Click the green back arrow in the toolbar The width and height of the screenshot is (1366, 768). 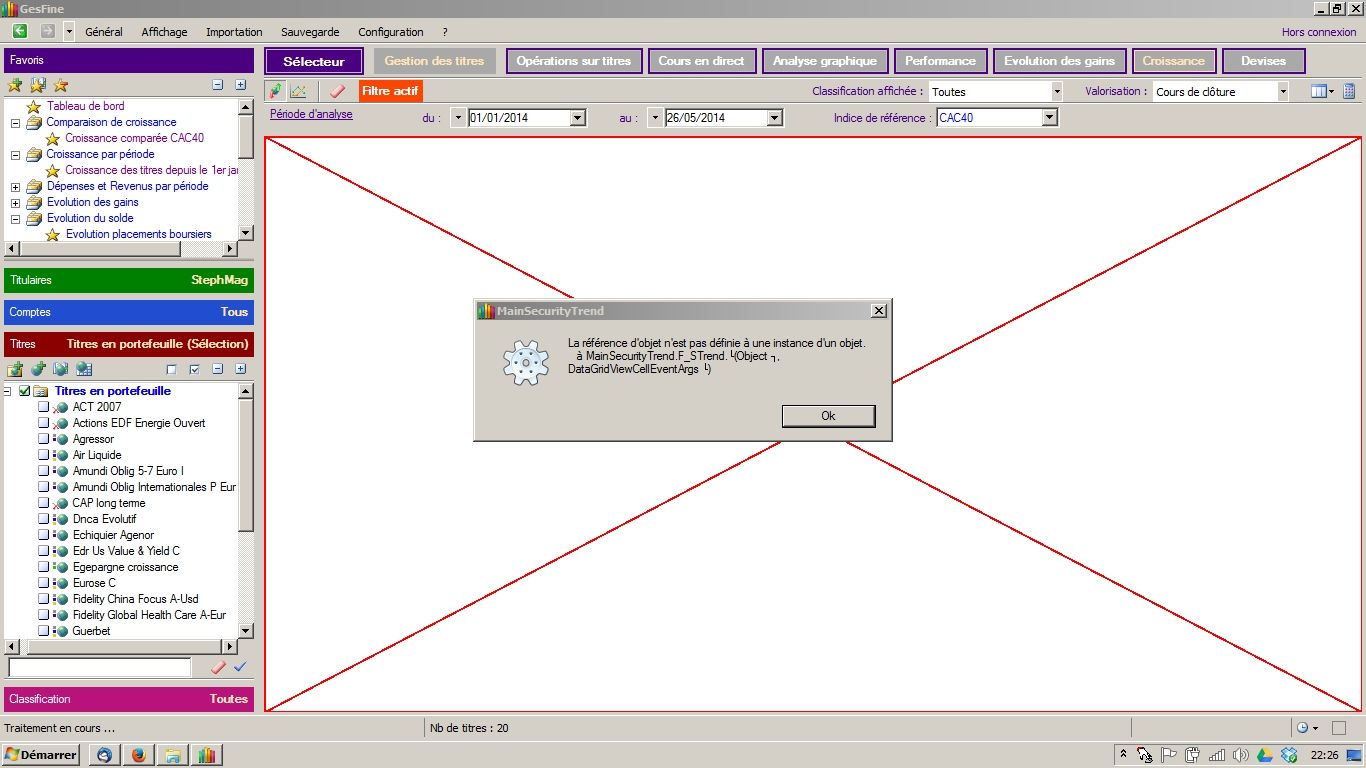20,32
